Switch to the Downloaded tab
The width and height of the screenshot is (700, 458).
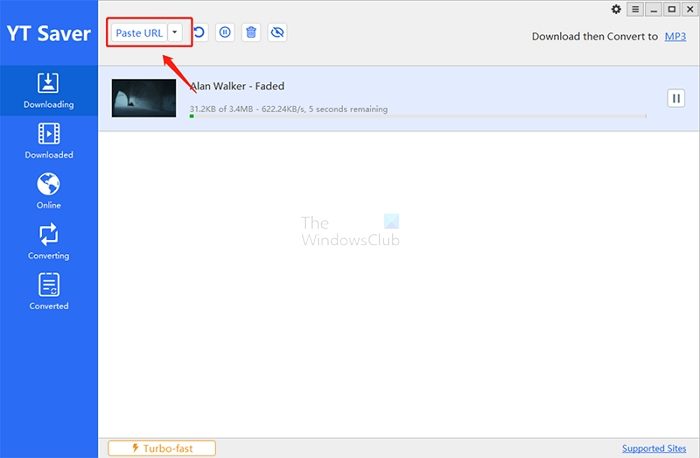49,141
